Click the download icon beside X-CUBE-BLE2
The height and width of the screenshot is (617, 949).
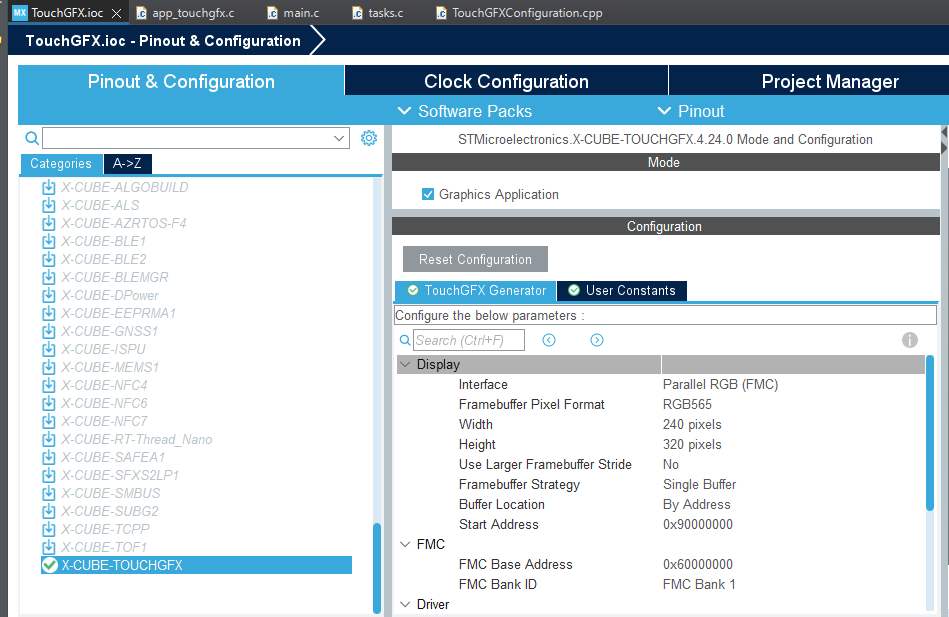(x=48, y=259)
